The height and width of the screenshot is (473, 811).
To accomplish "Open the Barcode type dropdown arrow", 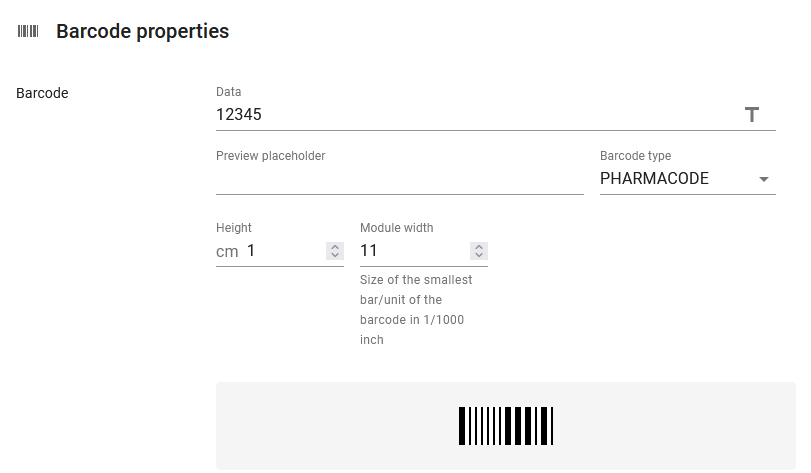I will click(x=763, y=179).
